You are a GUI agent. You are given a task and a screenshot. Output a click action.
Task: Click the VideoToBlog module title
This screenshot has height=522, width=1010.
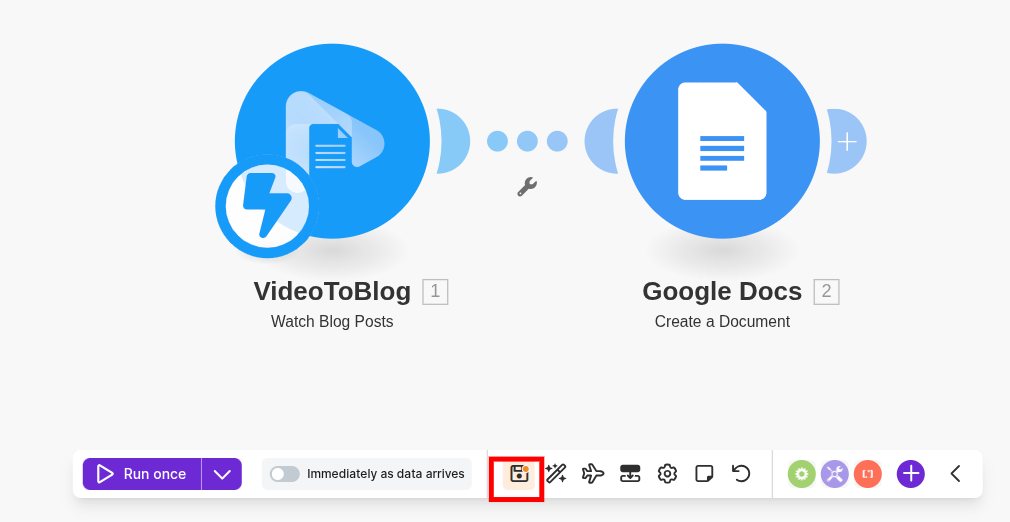pos(332,291)
